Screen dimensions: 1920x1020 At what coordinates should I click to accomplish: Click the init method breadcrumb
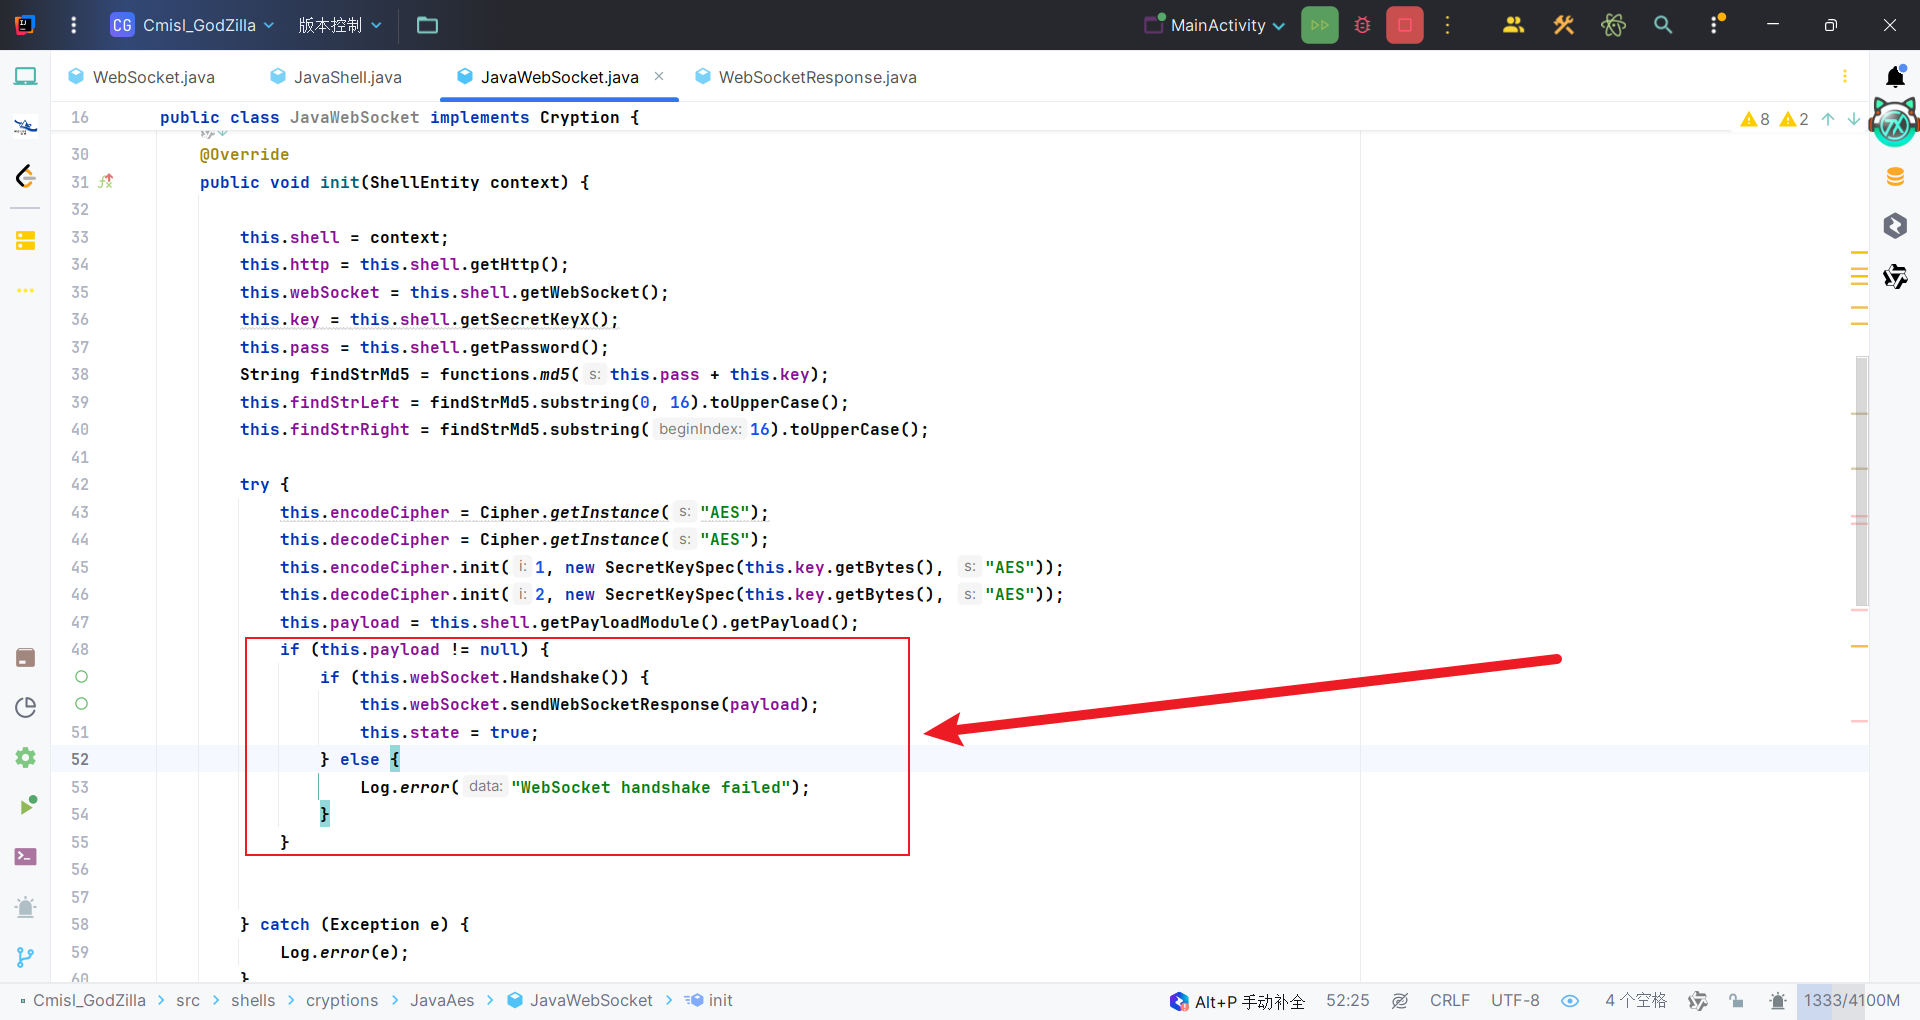709,1000
